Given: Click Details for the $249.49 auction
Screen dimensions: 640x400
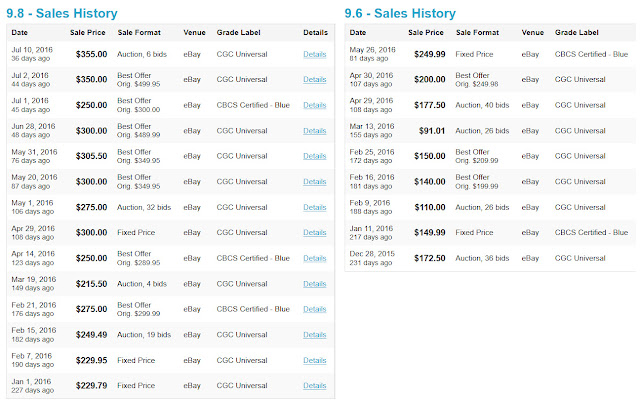Looking at the screenshot, I should (x=315, y=335).
